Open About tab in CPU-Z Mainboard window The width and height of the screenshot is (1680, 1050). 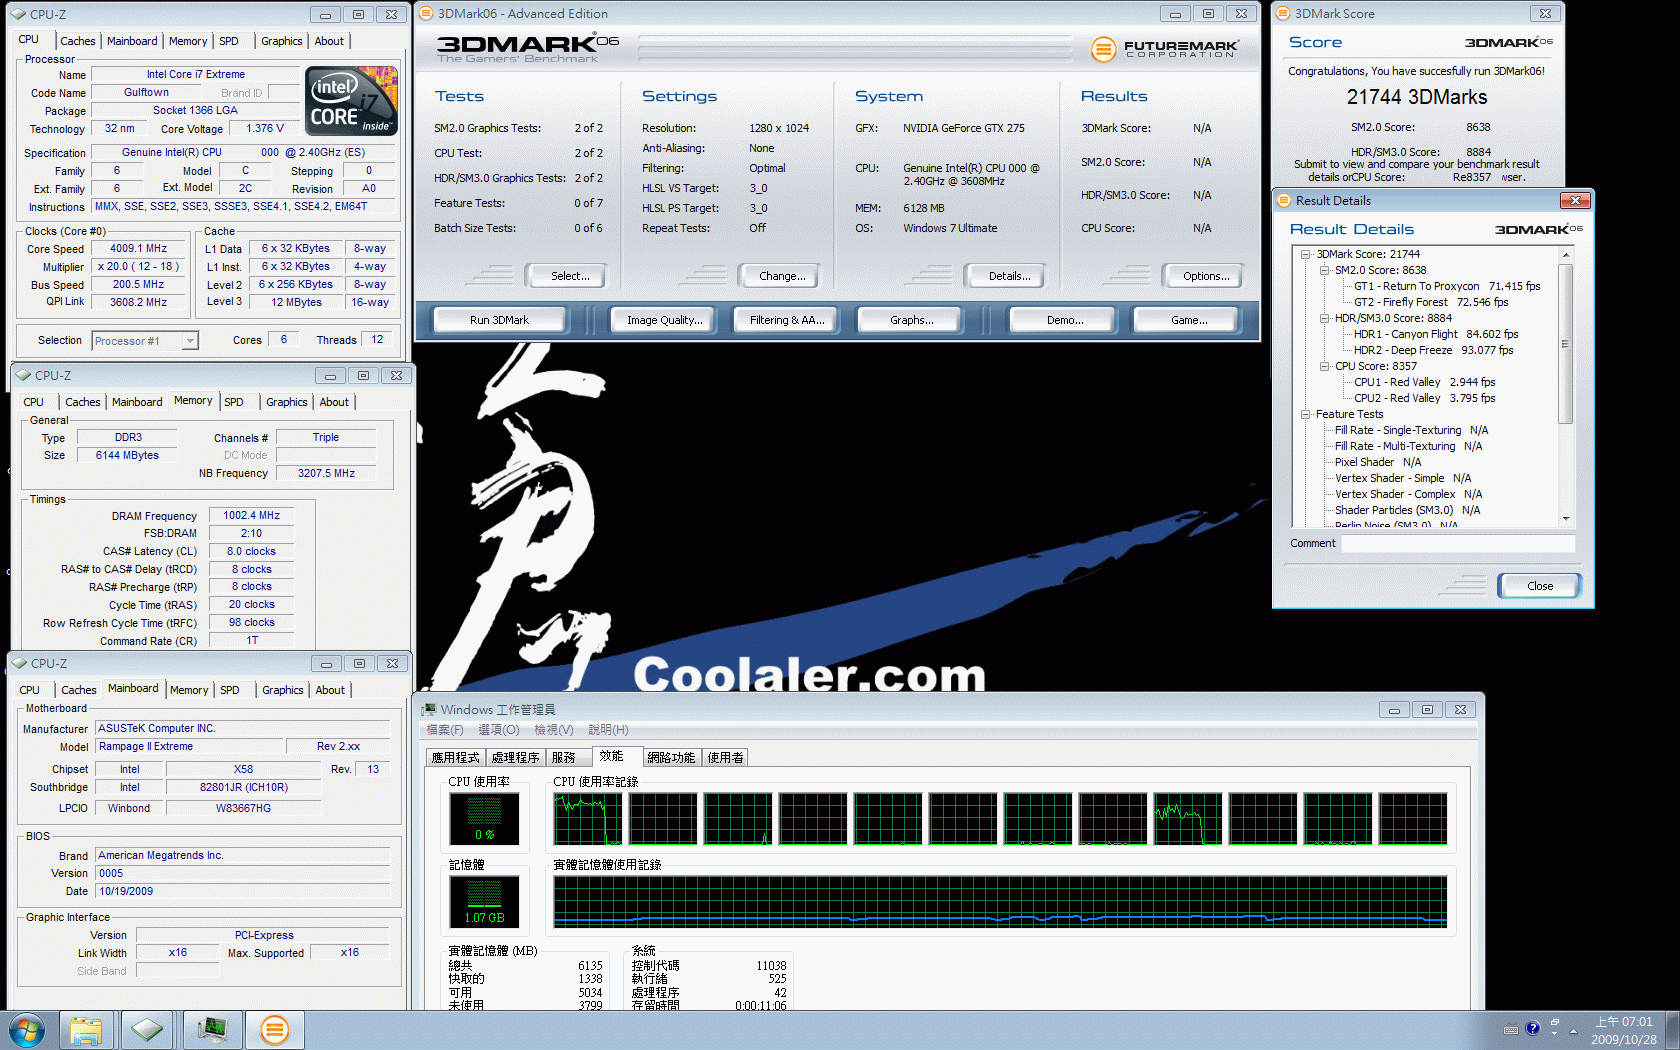[x=330, y=690]
